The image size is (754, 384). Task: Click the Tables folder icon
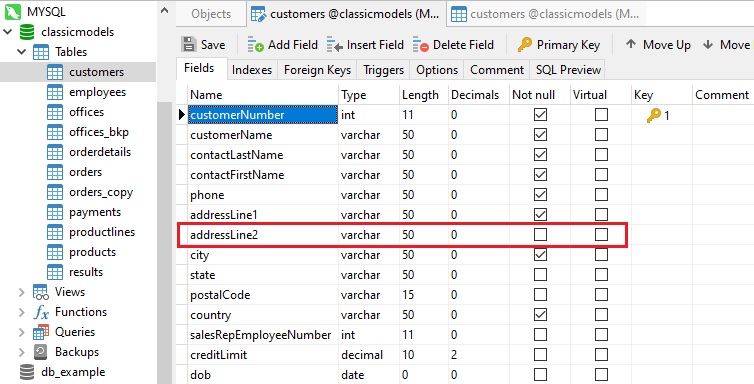41,52
